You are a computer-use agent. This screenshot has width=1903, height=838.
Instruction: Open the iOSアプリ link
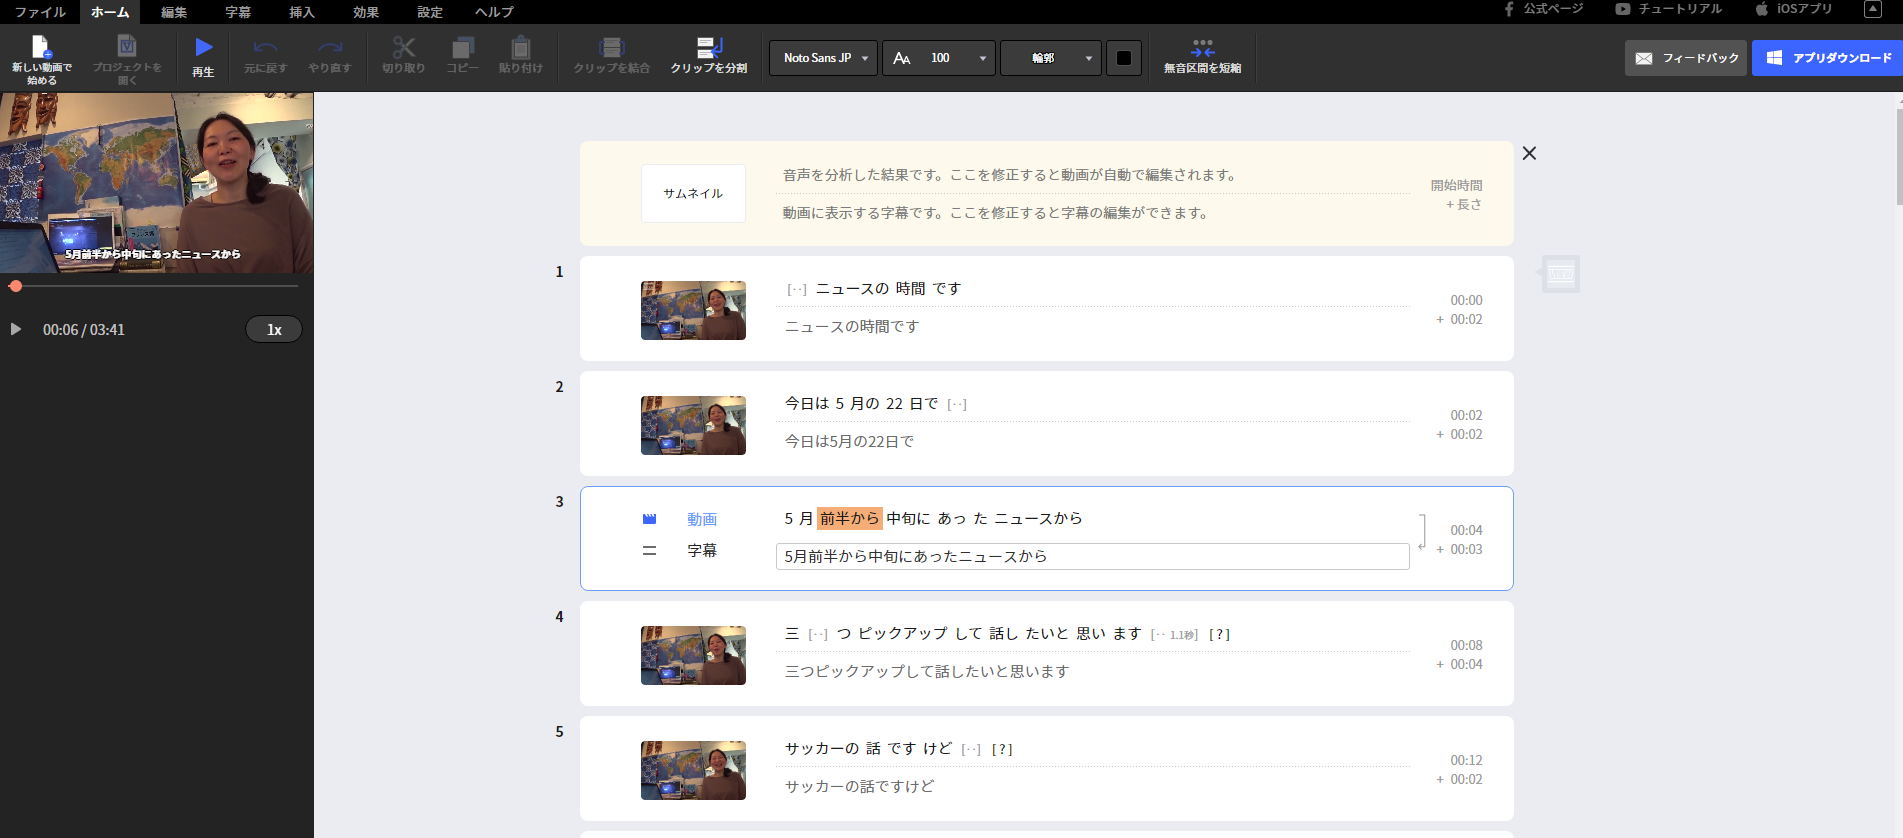tap(1794, 9)
